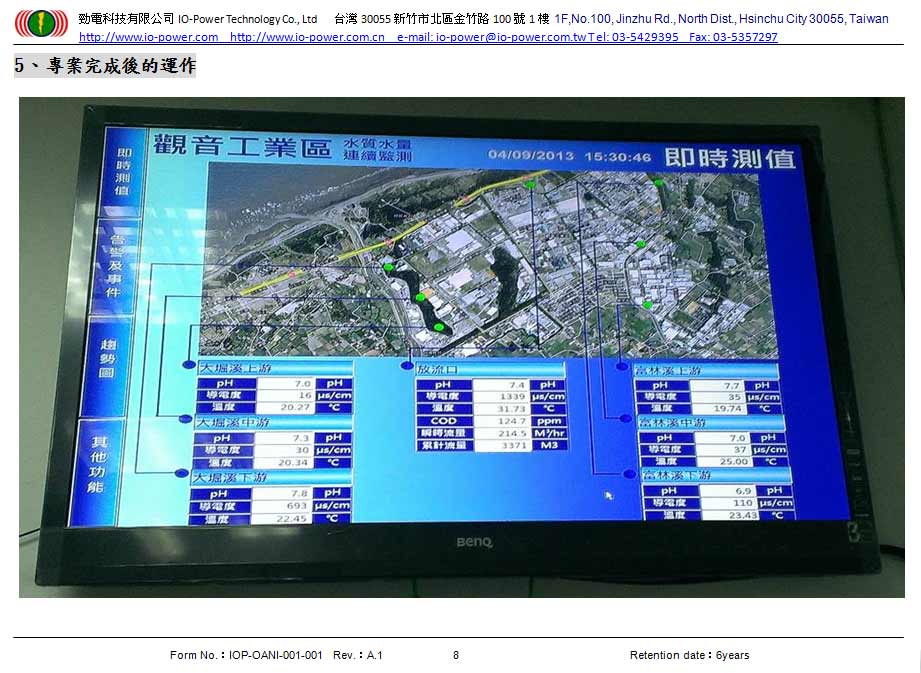921x673 pixels.
Task: Click the blue dot beside 大堀溪上游
Action: [187, 367]
